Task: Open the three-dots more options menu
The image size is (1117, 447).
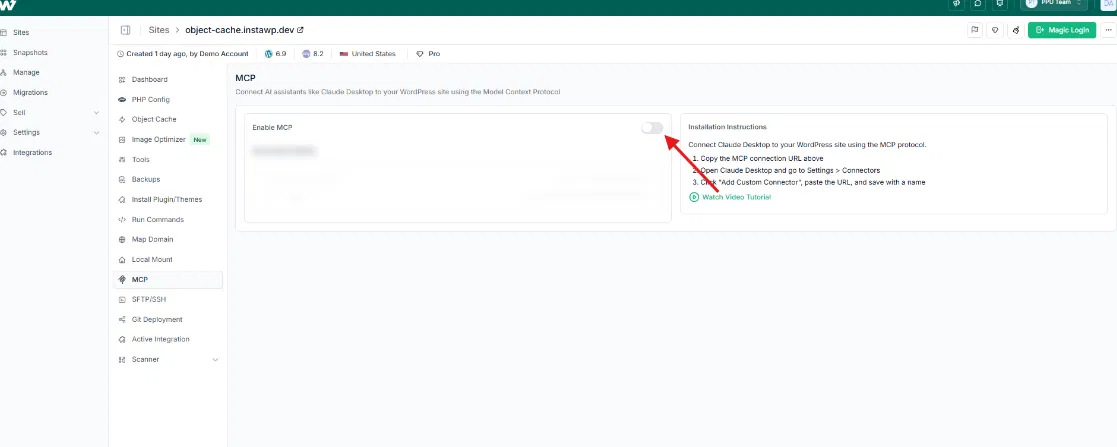Action: click(x=1108, y=30)
